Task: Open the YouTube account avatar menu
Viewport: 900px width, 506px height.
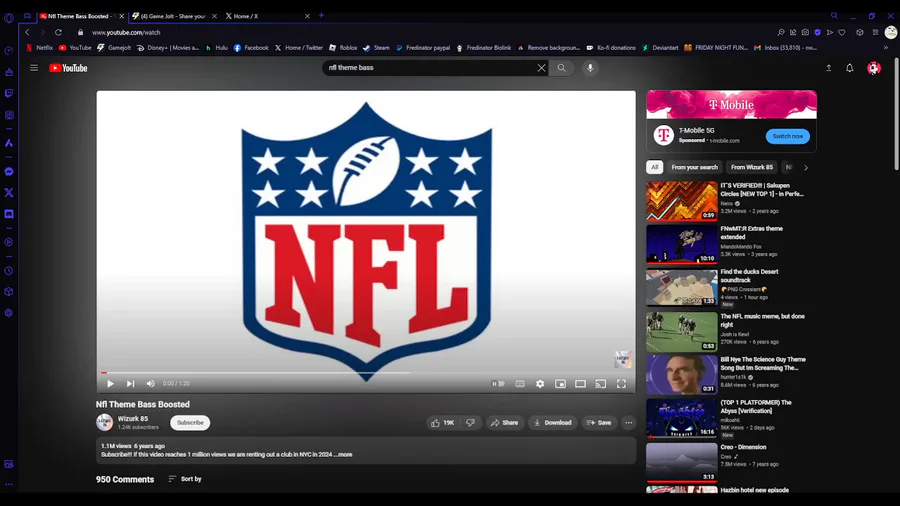Action: 874,68
